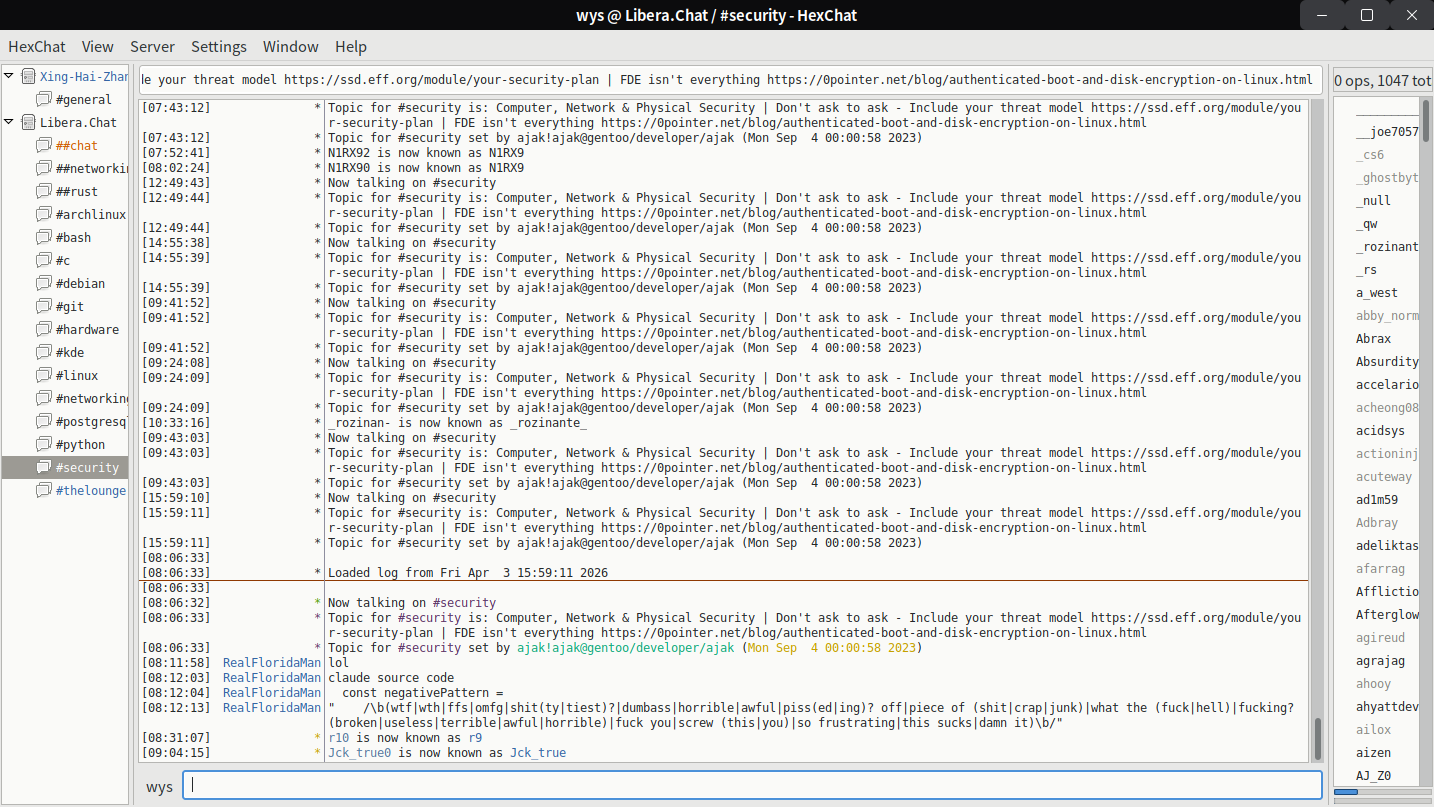
Task: Click the channel icon next to #thelounge
Action: (x=44, y=490)
